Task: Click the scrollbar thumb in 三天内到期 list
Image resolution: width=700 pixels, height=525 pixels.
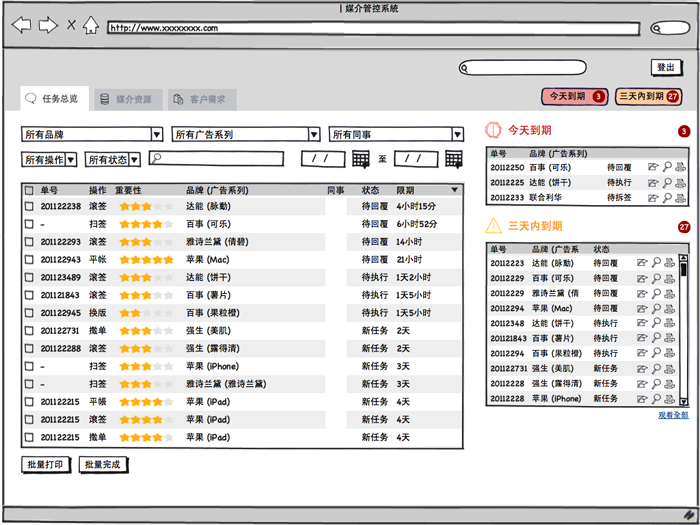Action: [683, 269]
